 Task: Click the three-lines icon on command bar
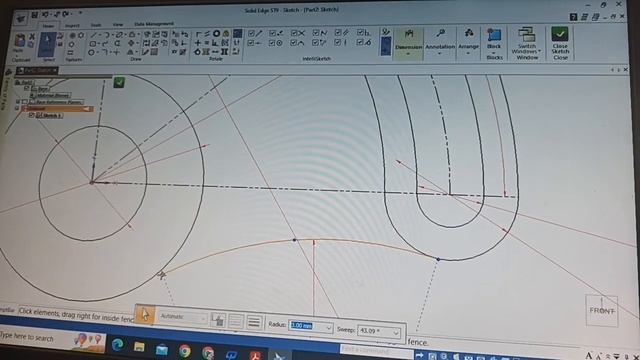[x=253, y=322]
